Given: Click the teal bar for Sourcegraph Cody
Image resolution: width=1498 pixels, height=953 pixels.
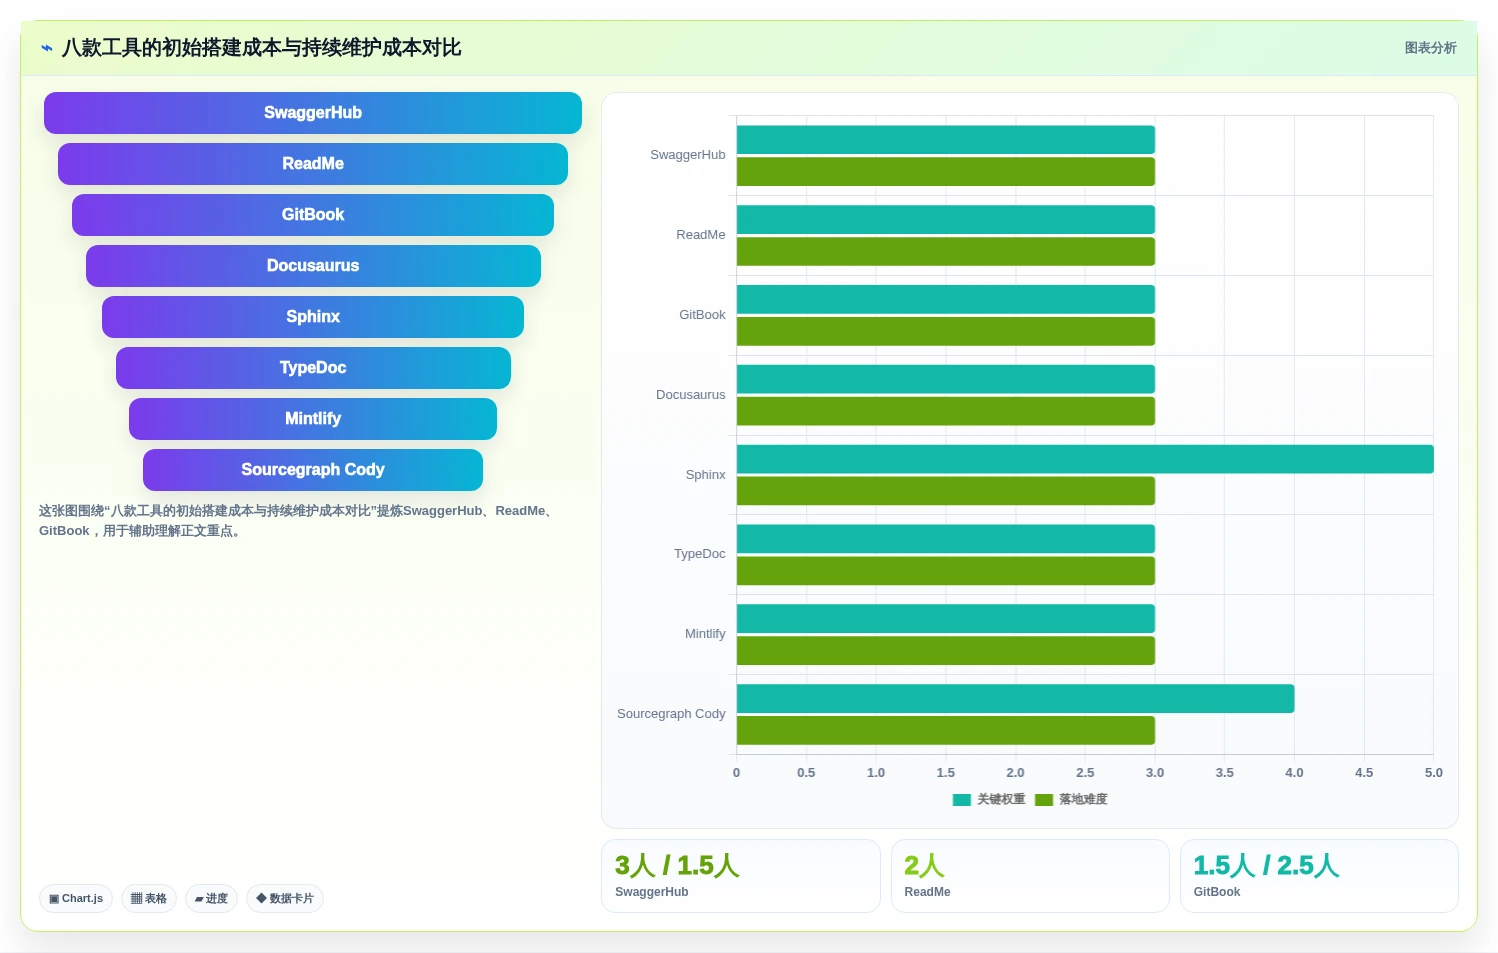Looking at the screenshot, I should point(1015,698).
